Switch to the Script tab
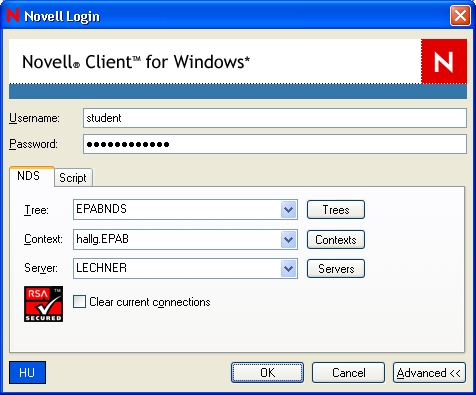The width and height of the screenshot is (476, 395). point(73,178)
